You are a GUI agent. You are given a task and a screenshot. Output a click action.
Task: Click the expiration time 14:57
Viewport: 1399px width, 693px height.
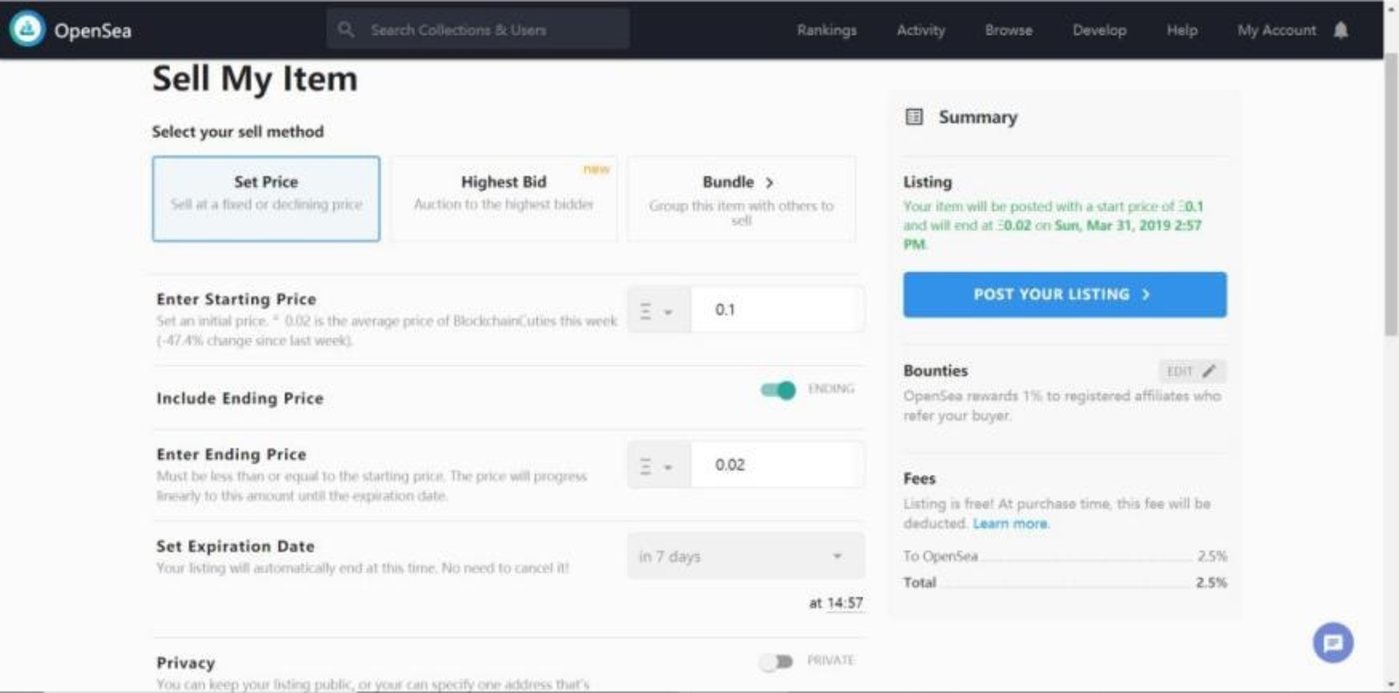tap(845, 603)
